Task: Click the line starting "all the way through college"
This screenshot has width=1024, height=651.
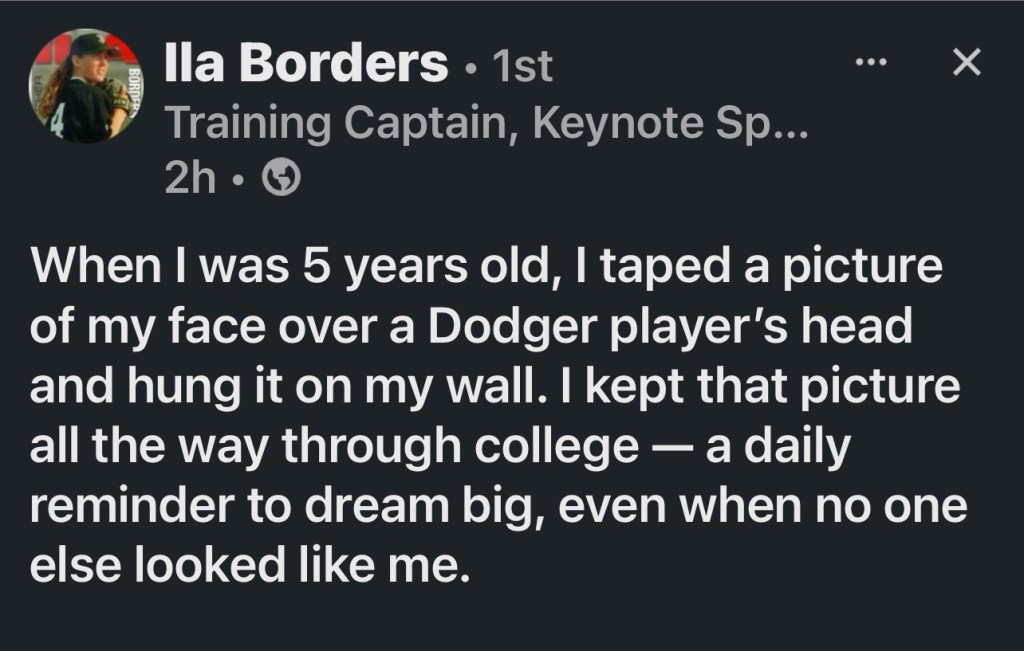Action: (440, 447)
